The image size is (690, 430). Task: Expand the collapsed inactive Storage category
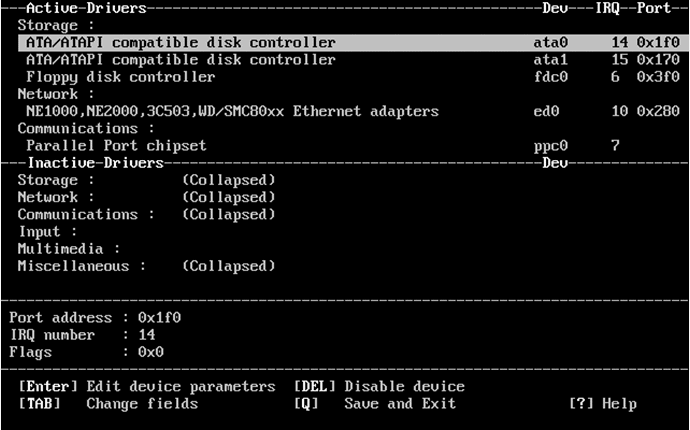click(x=146, y=180)
